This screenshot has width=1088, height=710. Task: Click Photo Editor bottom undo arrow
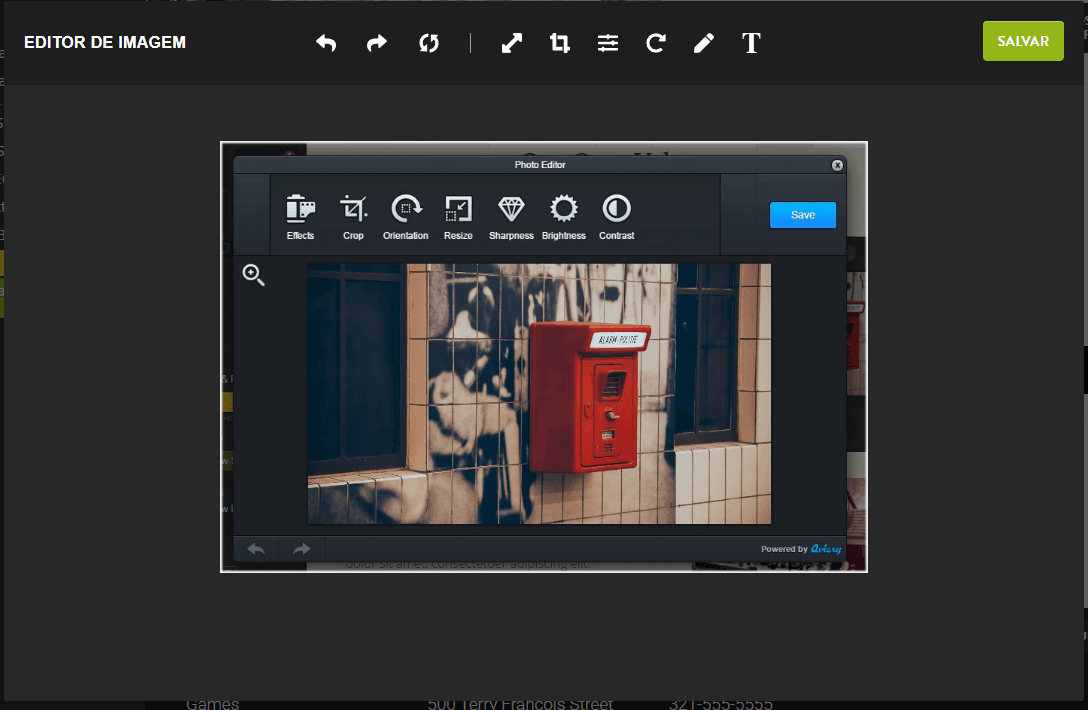[256, 549]
